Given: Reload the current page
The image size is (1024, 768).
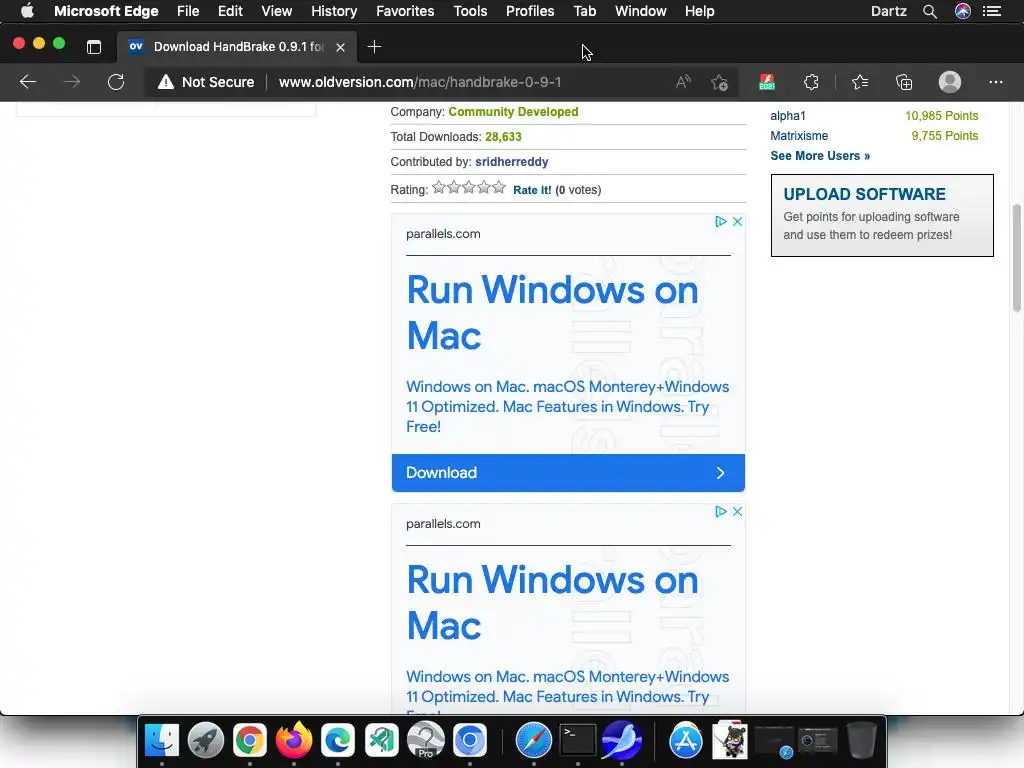Looking at the screenshot, I should 116,82.
